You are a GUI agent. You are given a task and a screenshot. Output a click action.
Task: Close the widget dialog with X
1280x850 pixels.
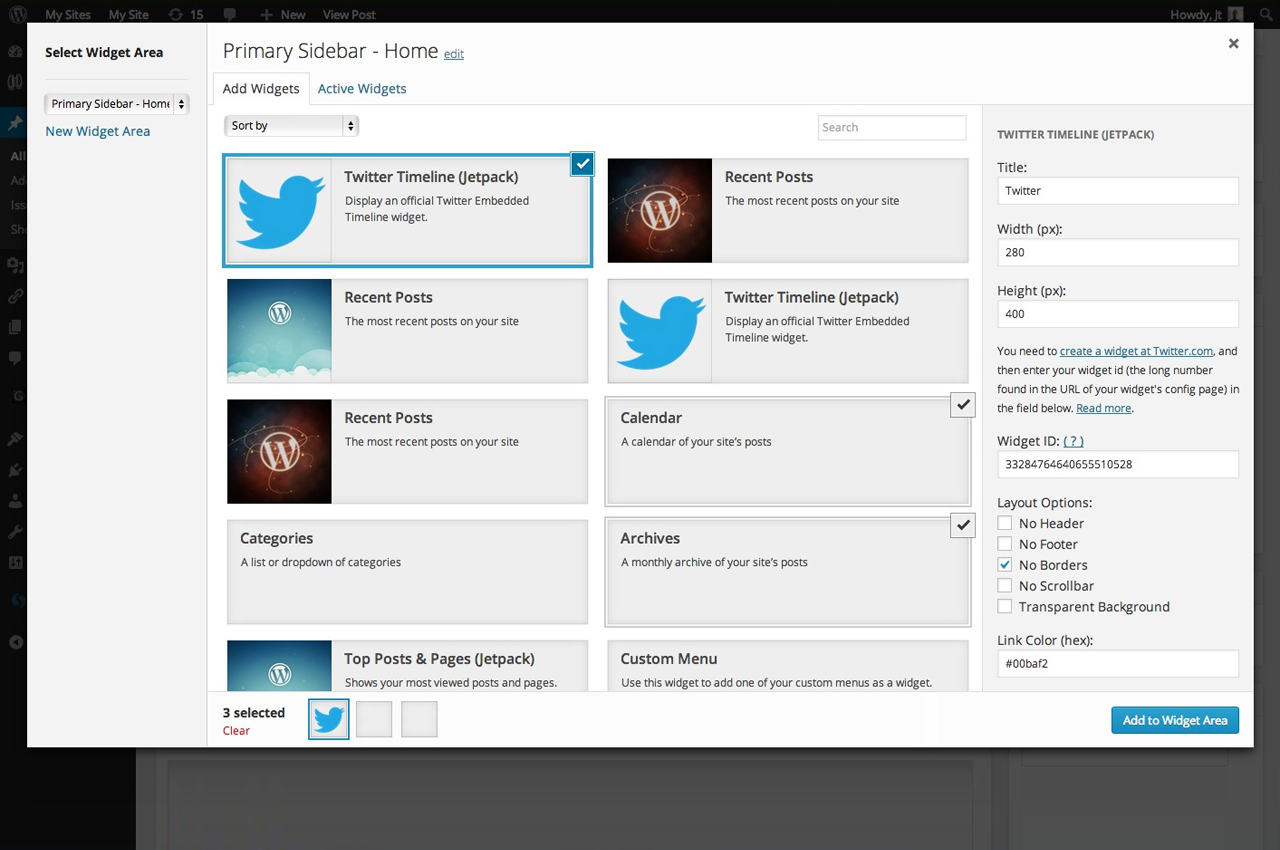click(x=1233, y=43)
